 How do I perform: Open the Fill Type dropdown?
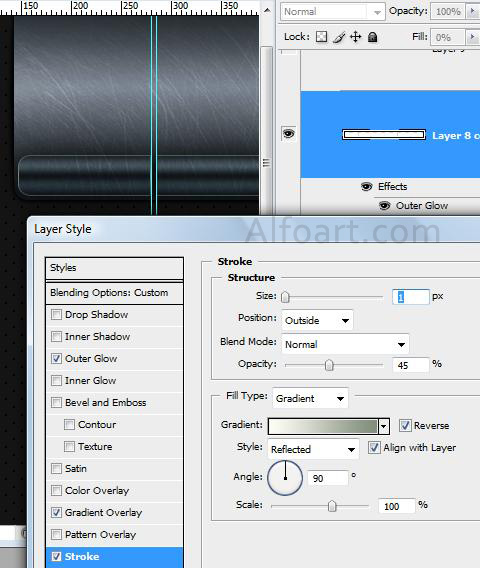click(x=310, y=398)
